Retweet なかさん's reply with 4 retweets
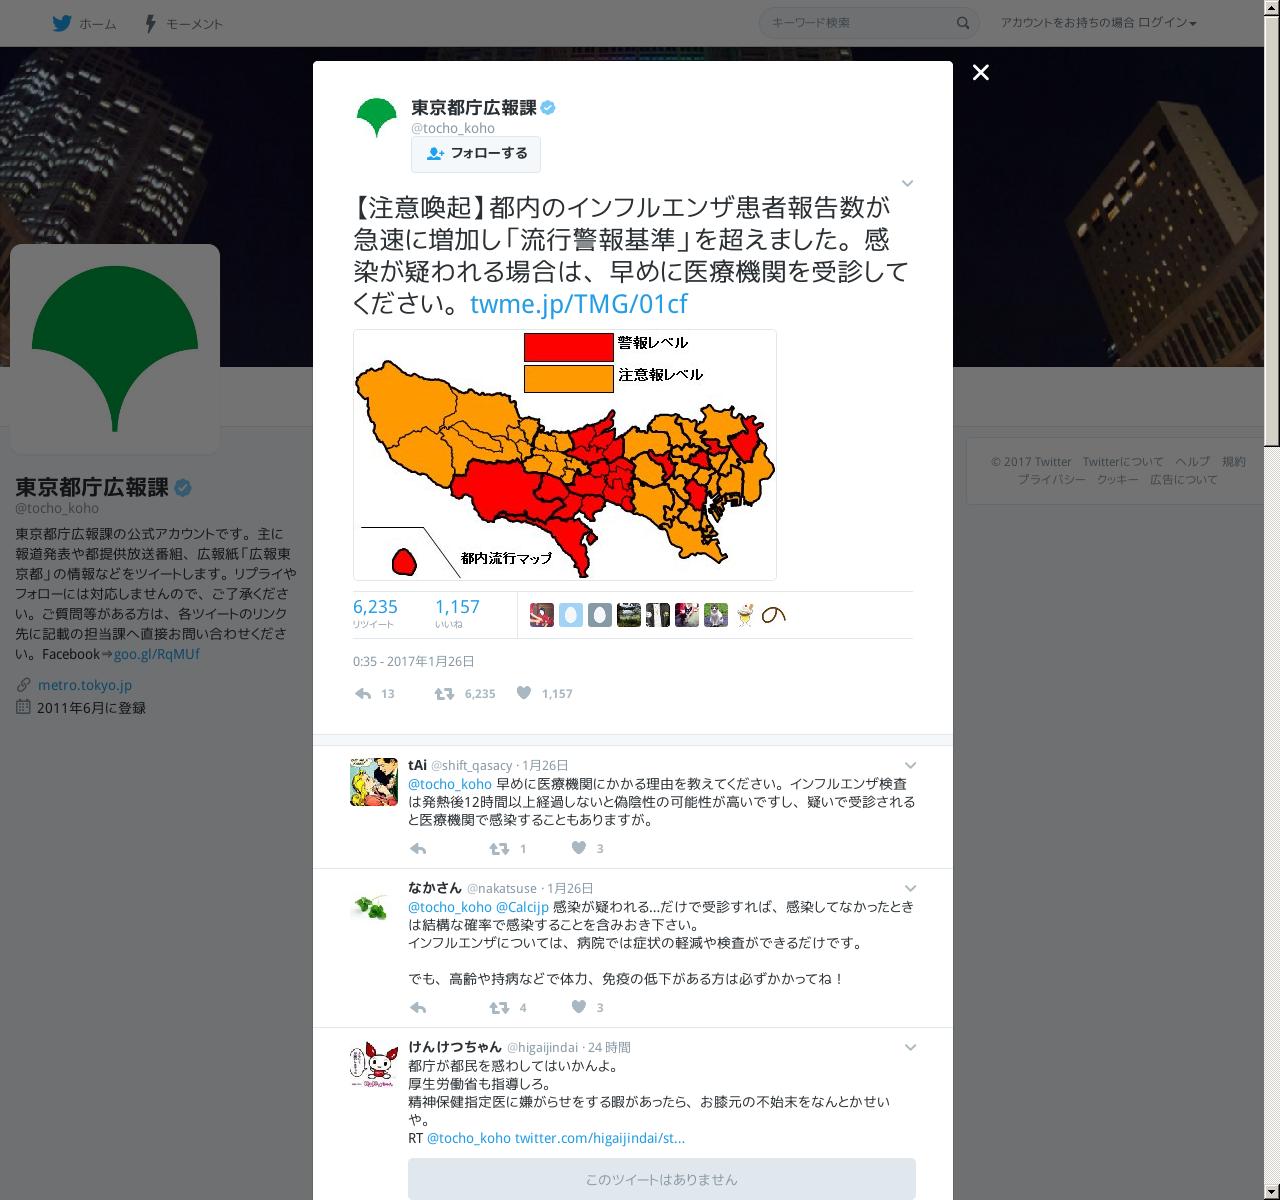The width and height of the screenshot is (1280, 1200). point(498,1007)
